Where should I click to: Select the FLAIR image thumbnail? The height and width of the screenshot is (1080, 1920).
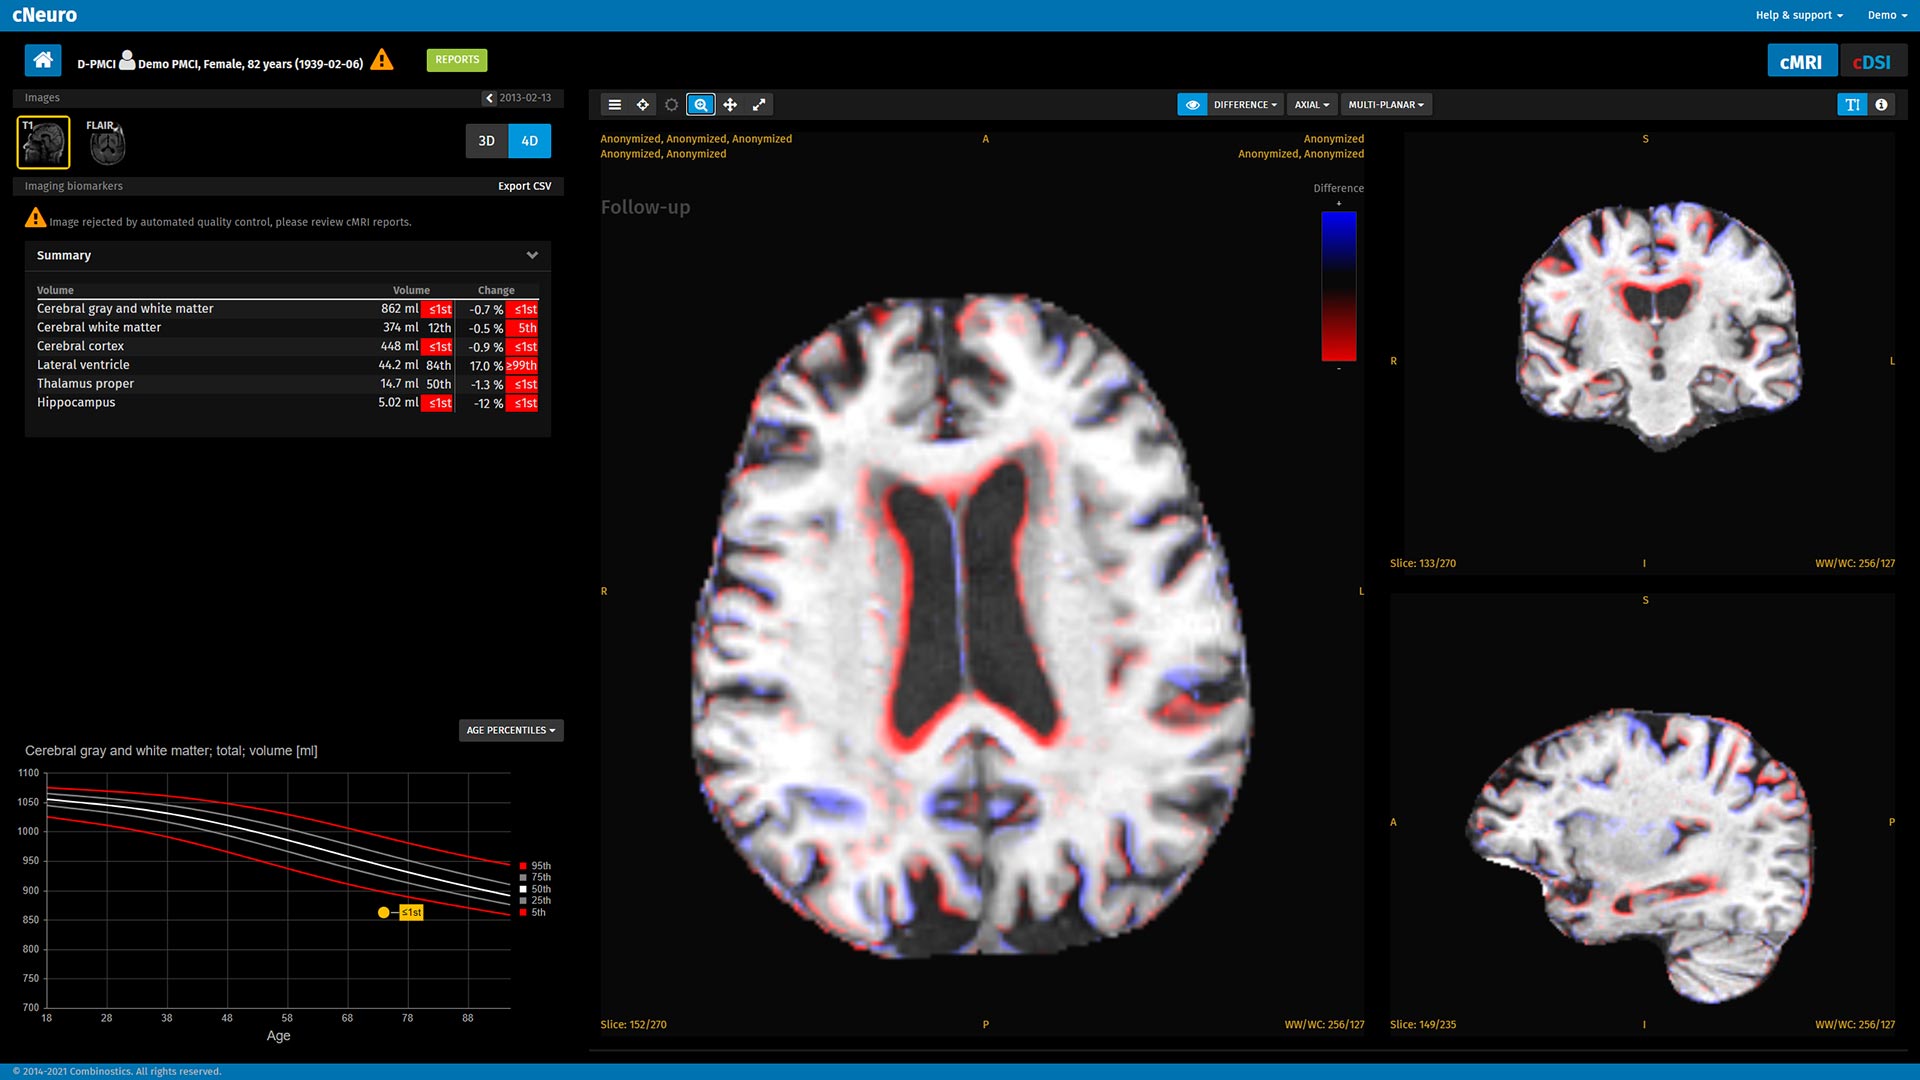click(x=106, y=143)
